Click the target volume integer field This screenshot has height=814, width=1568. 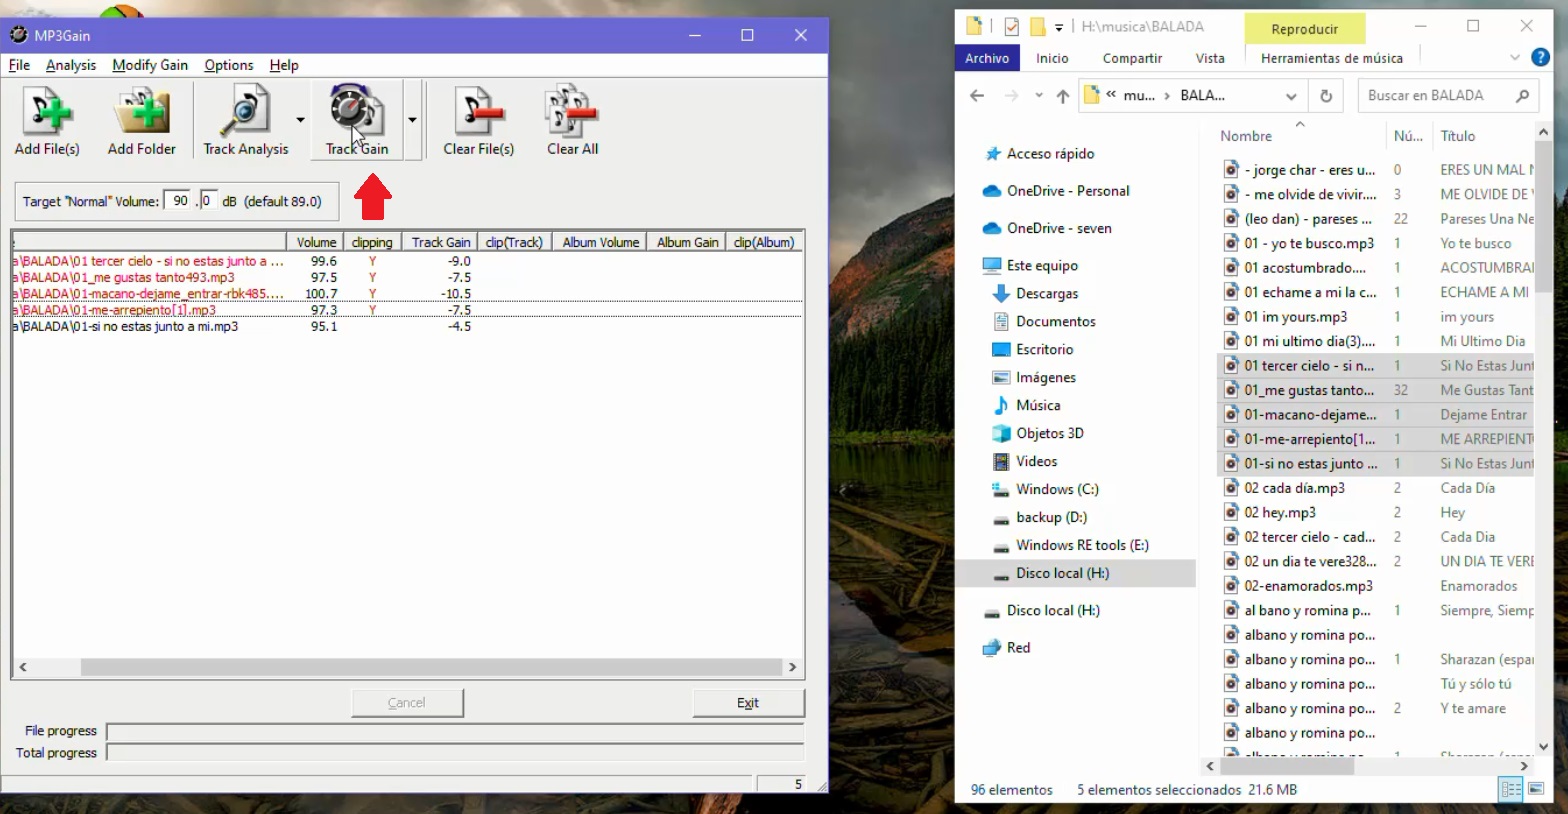point(178,201)
